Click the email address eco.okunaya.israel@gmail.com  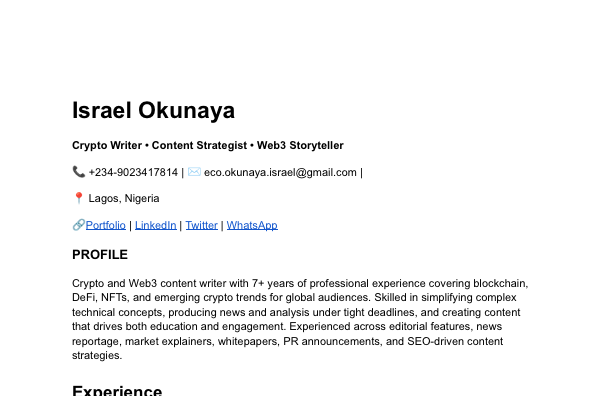click(280, 172)
